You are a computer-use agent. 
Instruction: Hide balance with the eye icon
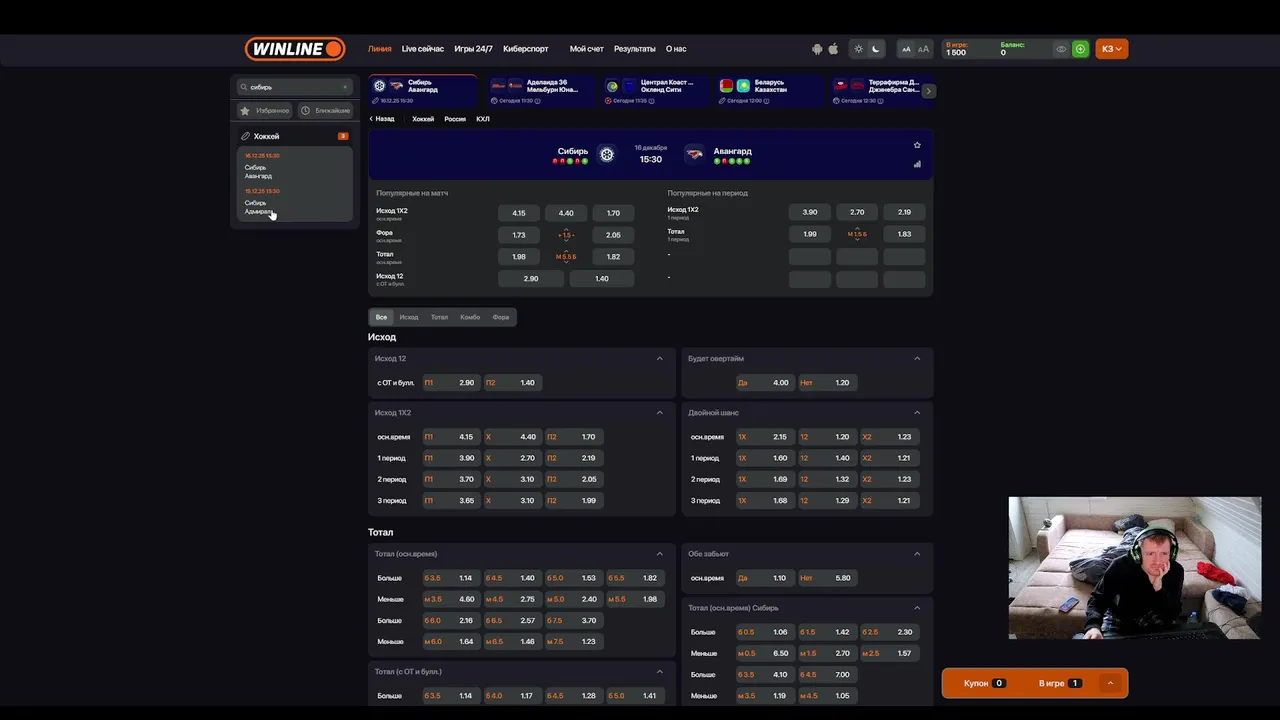pyautogui.click(x=1061, y=49)
